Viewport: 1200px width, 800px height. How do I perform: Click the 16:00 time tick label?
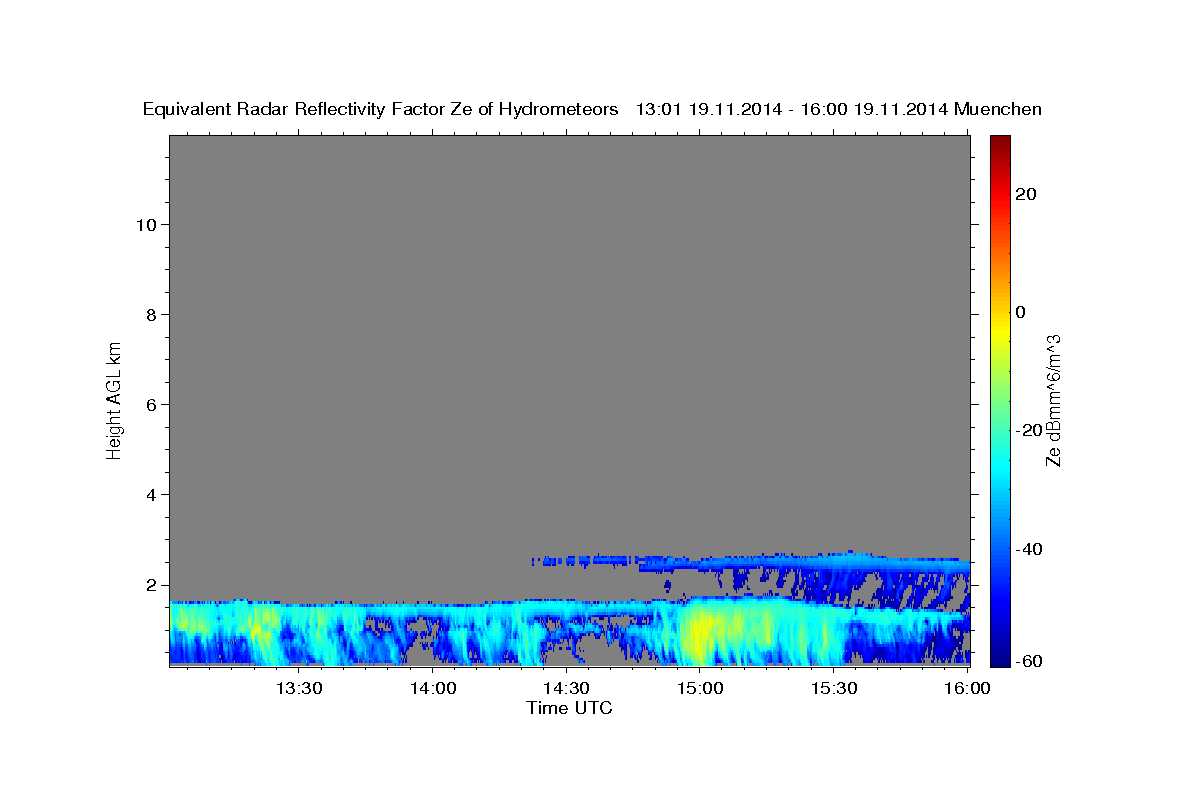coord(967,688)
